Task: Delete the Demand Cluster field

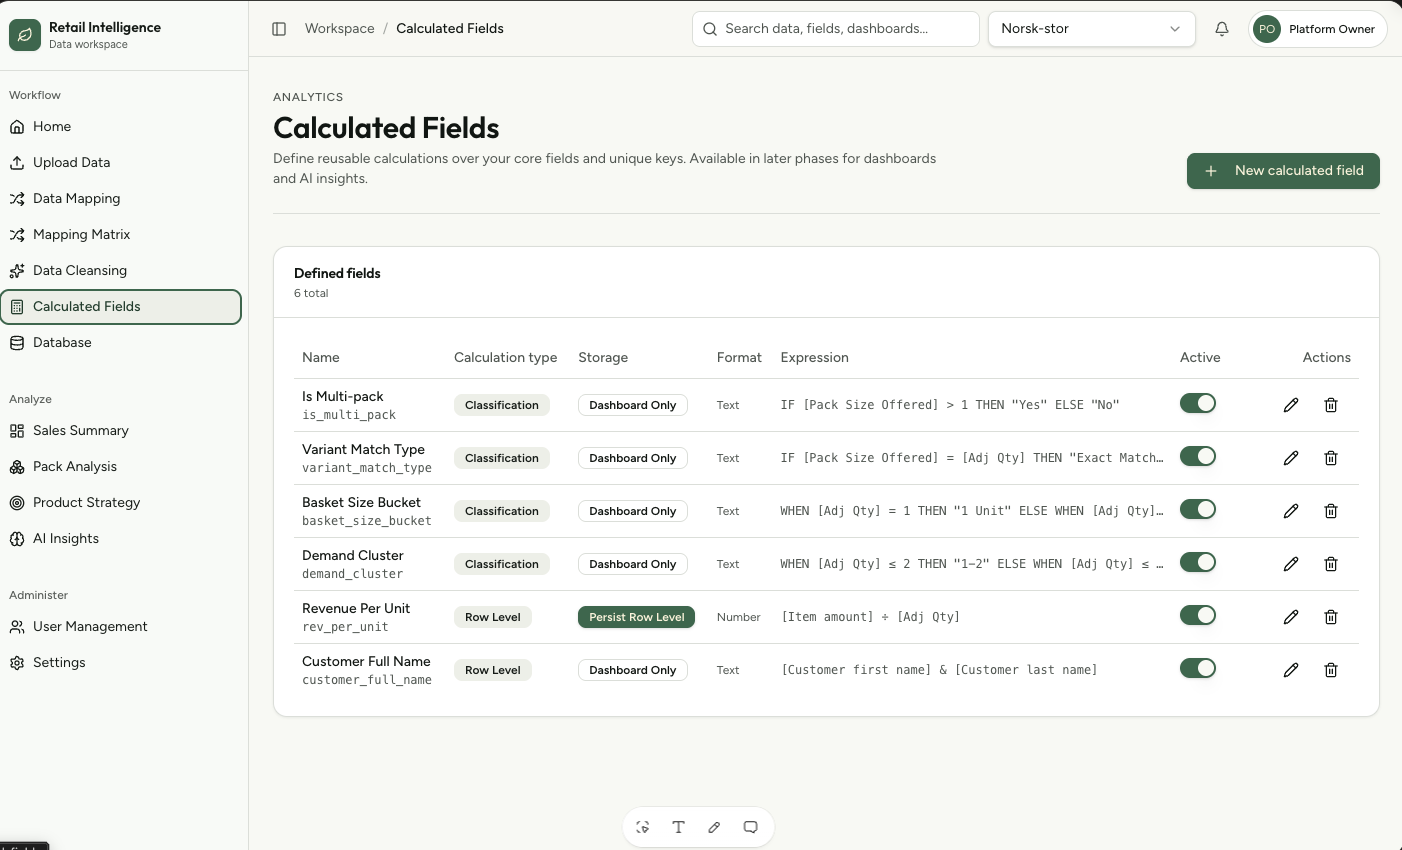Action: [1331, 564]
